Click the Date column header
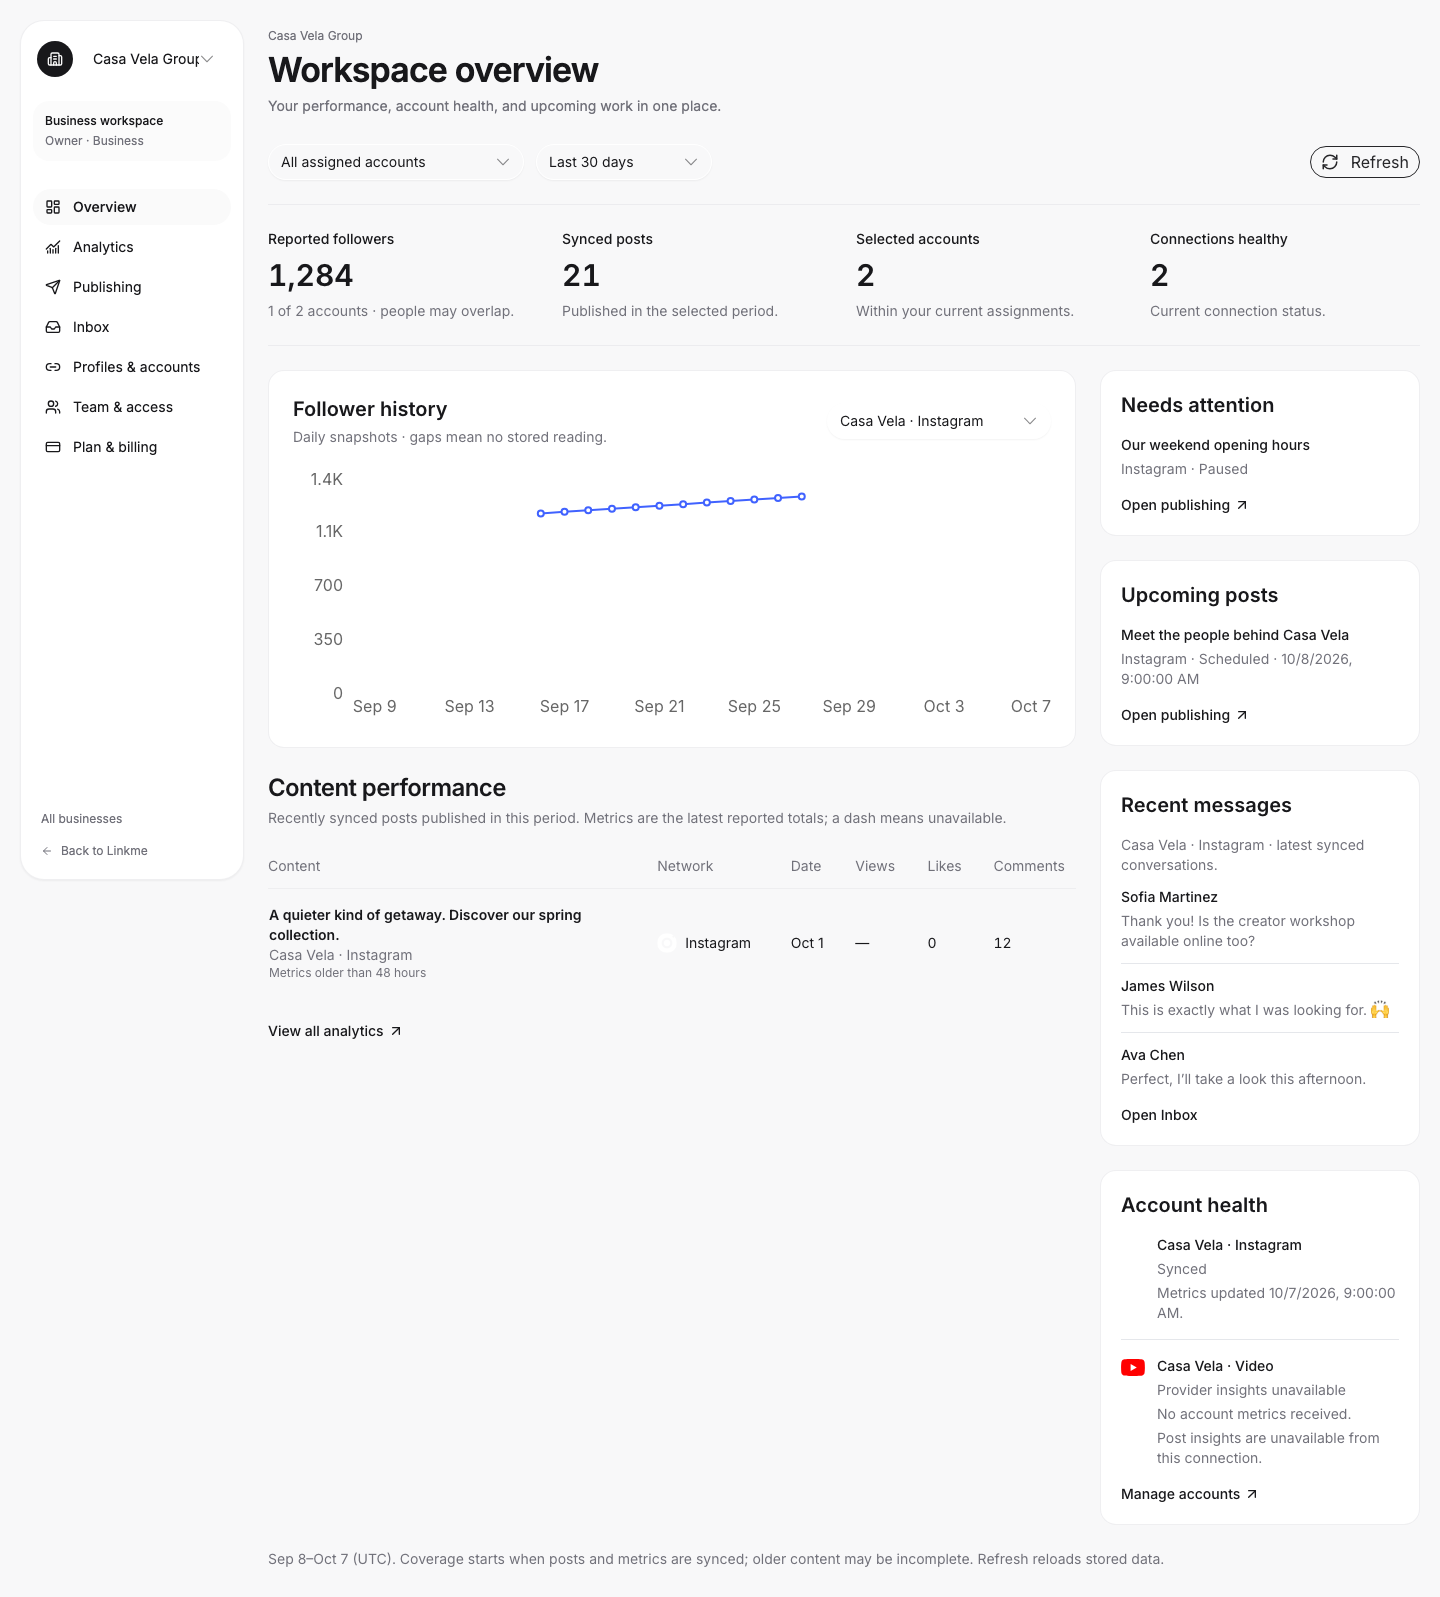 coord(806,866)
